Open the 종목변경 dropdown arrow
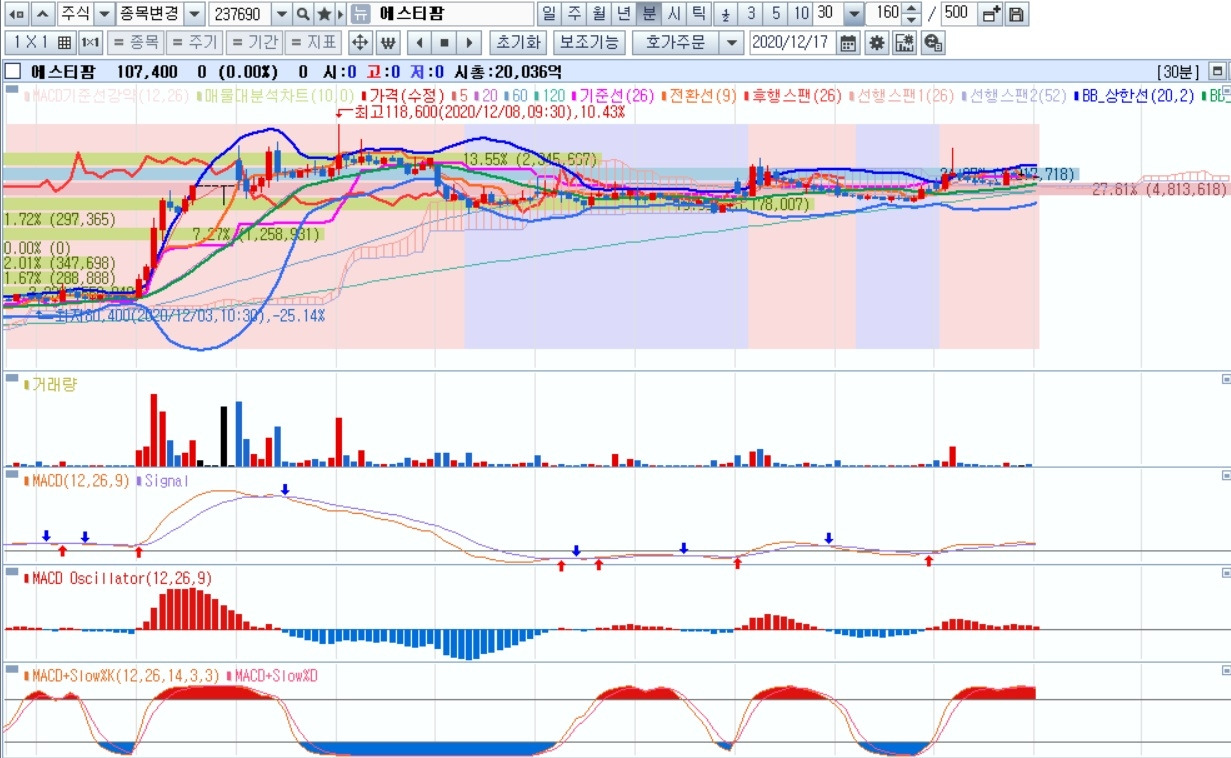 [x=195, y=14]
